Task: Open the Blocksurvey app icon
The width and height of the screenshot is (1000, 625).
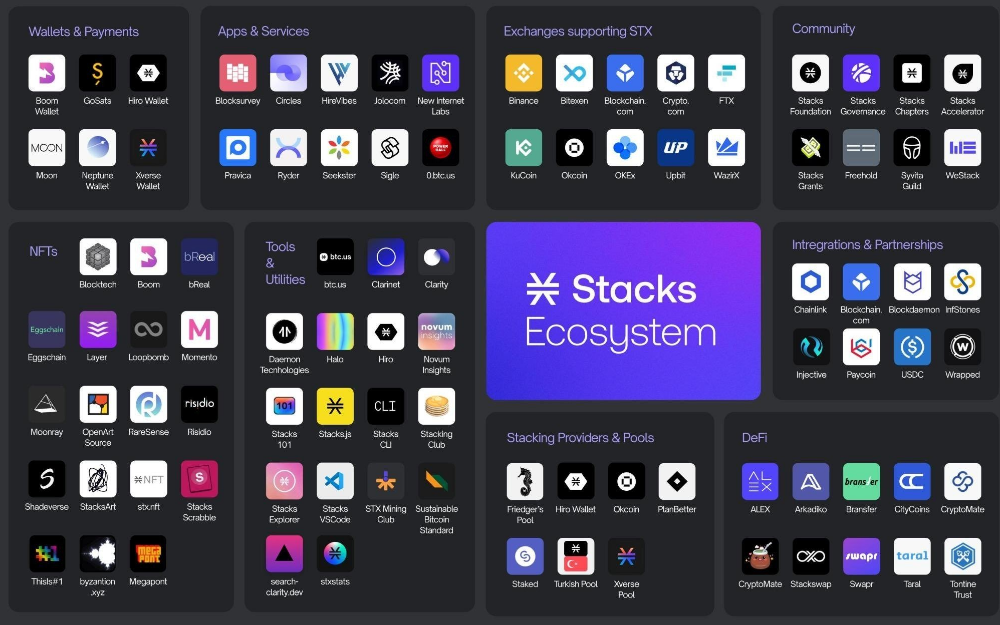Action: [x=238, y=73]
